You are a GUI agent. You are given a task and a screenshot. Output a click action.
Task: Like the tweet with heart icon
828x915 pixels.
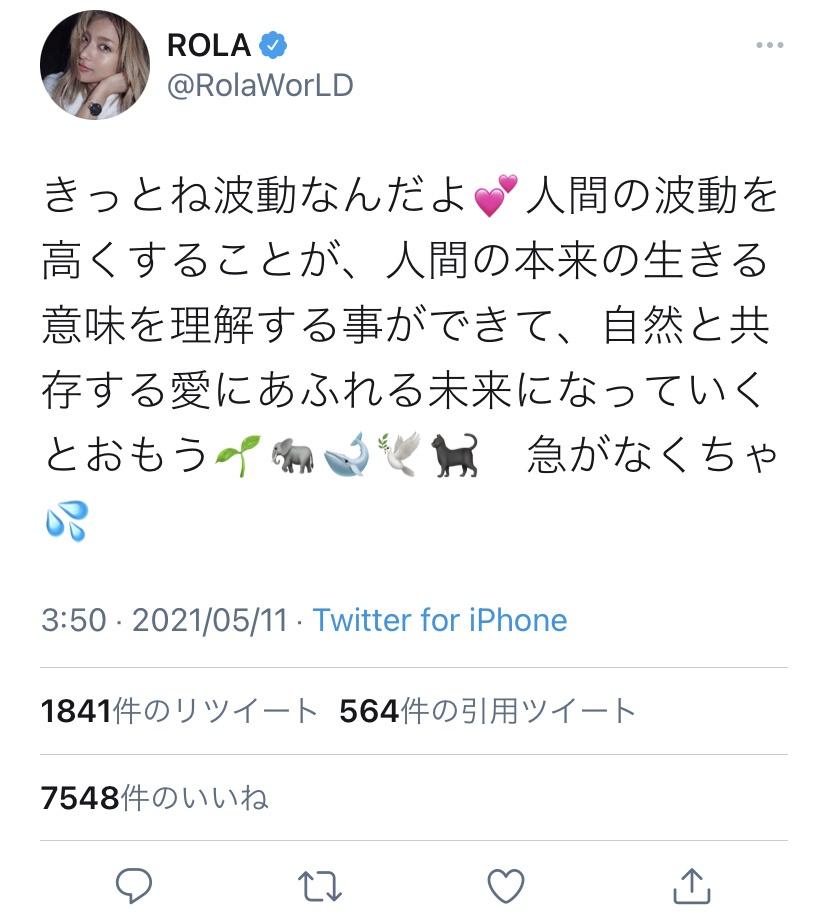(x=505, y=886)
